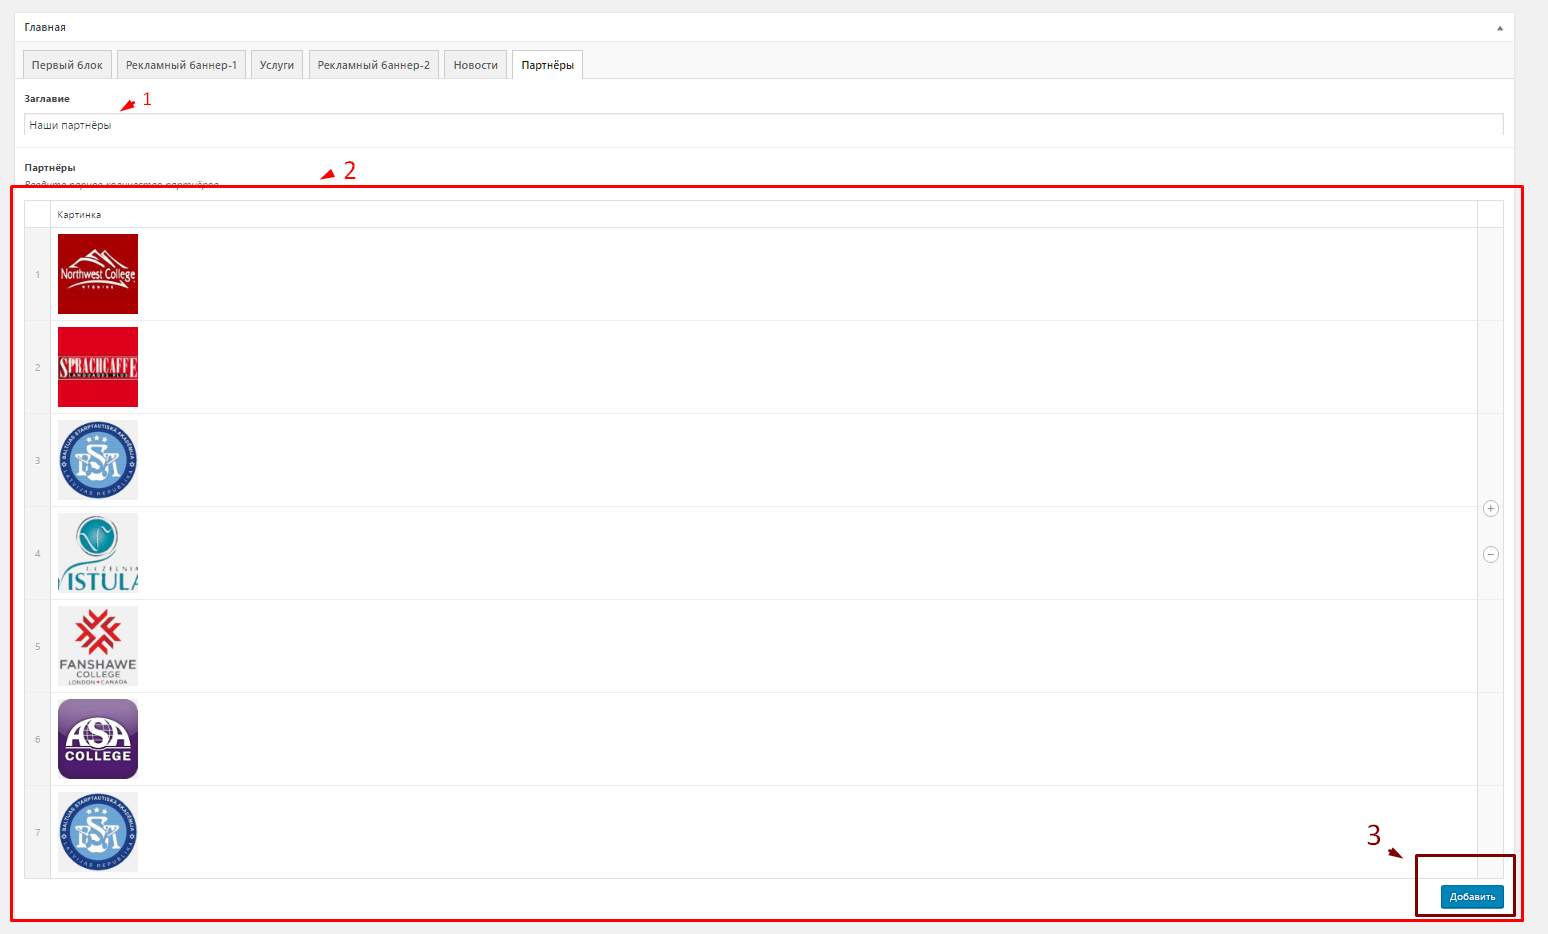The height and width of the screenshot is (934, 1548).
Task: Select the Партнёры tab
Action: click(x=547, y=65)
